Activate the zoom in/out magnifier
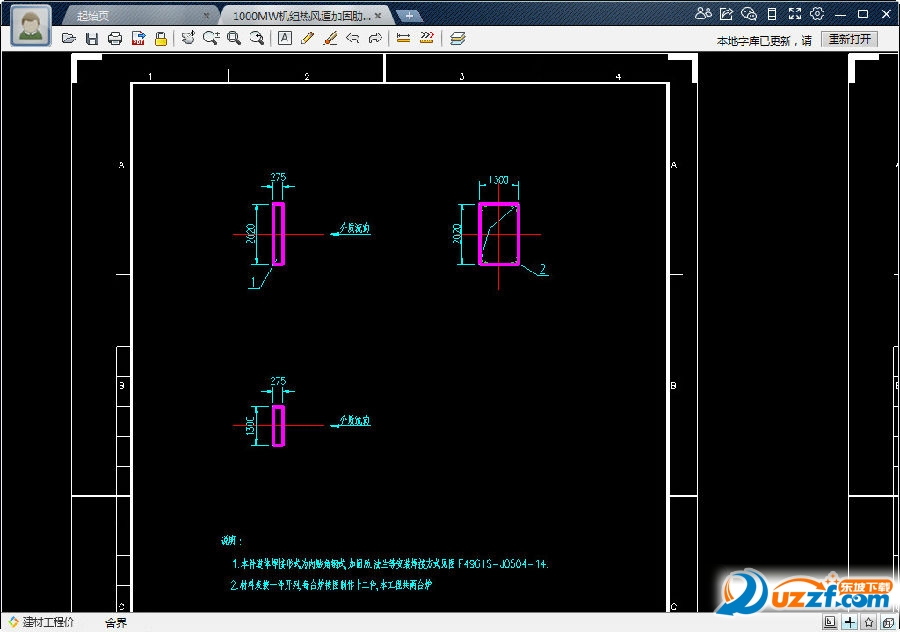900x632 pixels. pyautogui.click(x=211, y=38)
